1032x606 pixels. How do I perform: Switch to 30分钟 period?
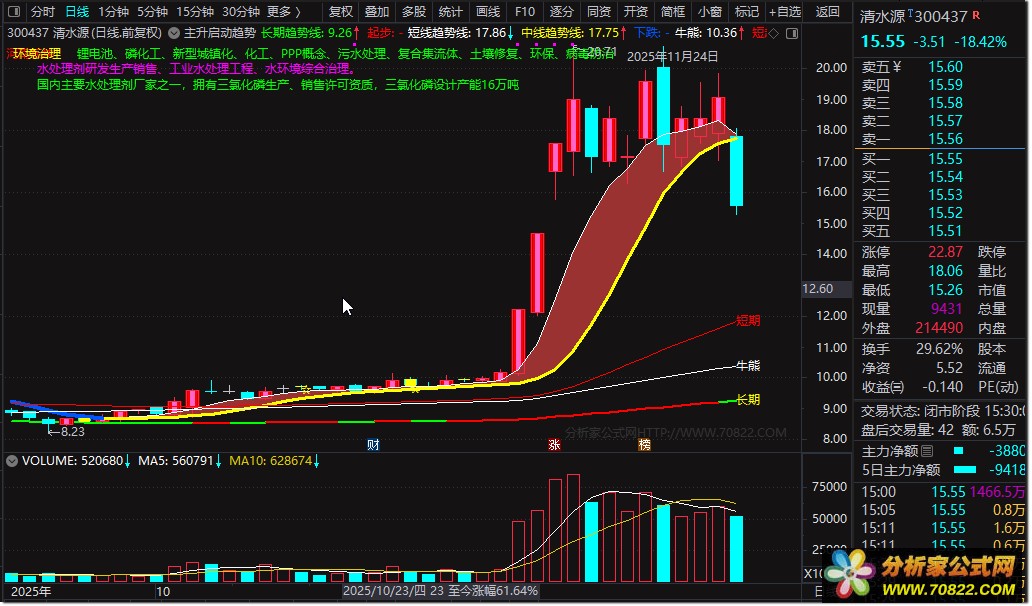pyautogui.click(x=241, y=12)
